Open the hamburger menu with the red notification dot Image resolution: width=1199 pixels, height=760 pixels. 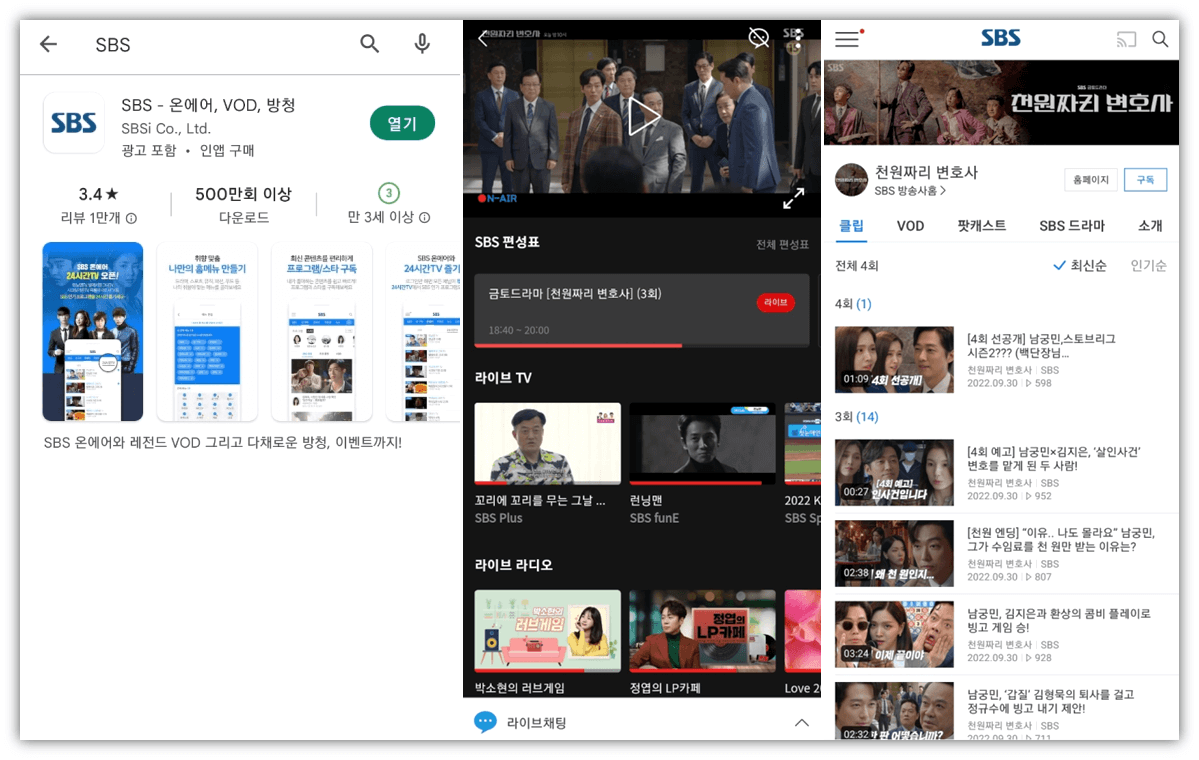847,39
